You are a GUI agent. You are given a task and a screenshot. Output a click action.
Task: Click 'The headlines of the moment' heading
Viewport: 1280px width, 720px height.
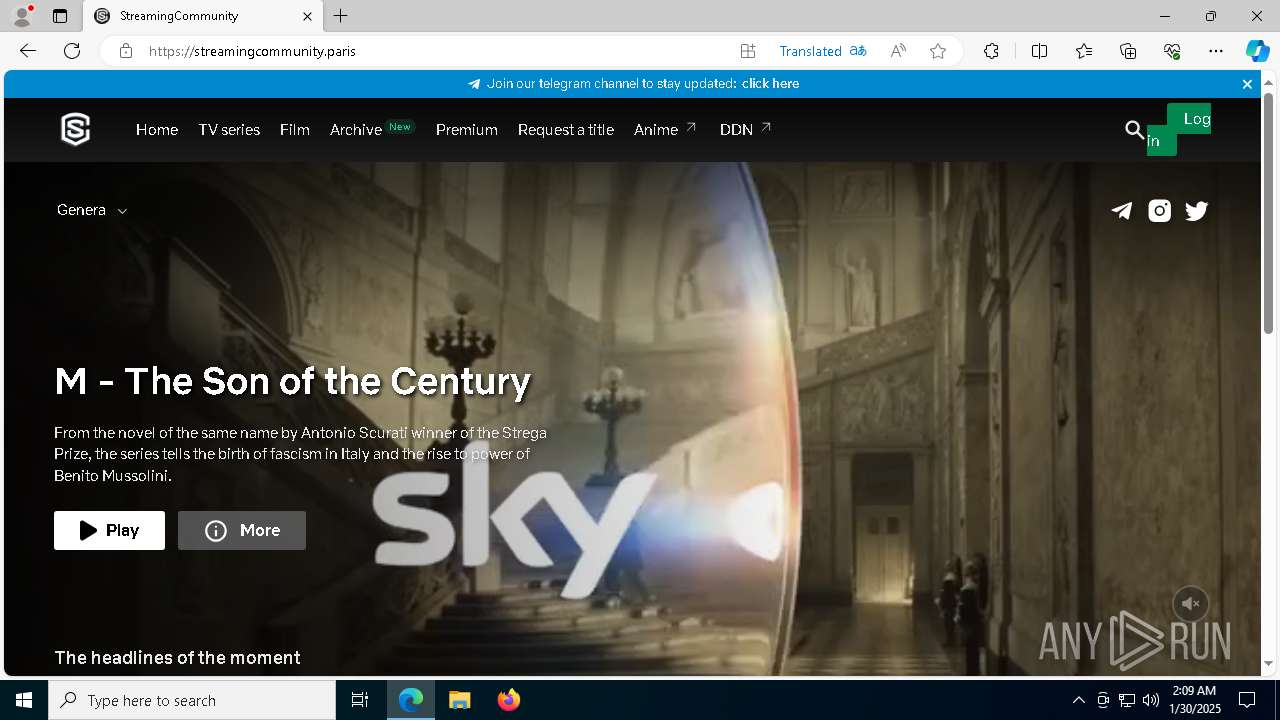point(177,658)
